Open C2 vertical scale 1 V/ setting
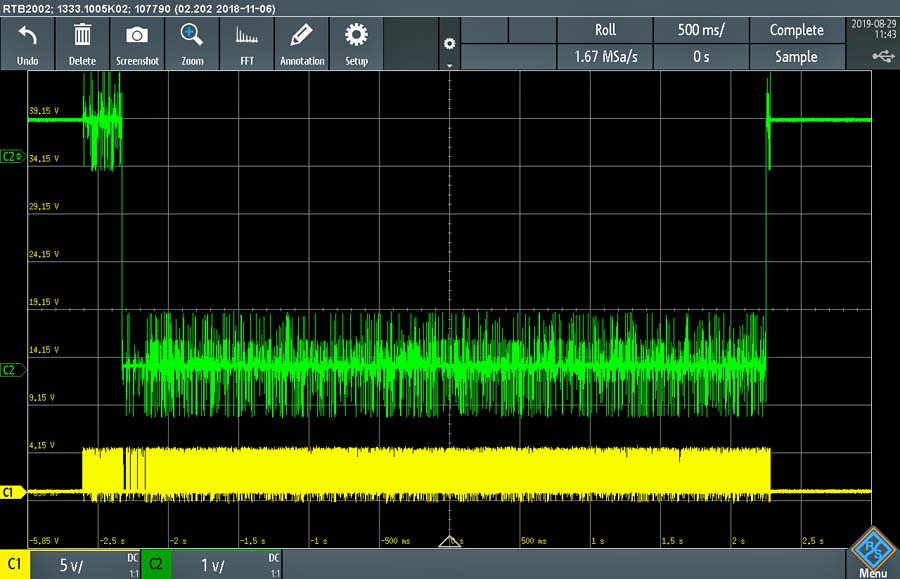Viewport: 900px width, 579px height. tap(226, 565)
